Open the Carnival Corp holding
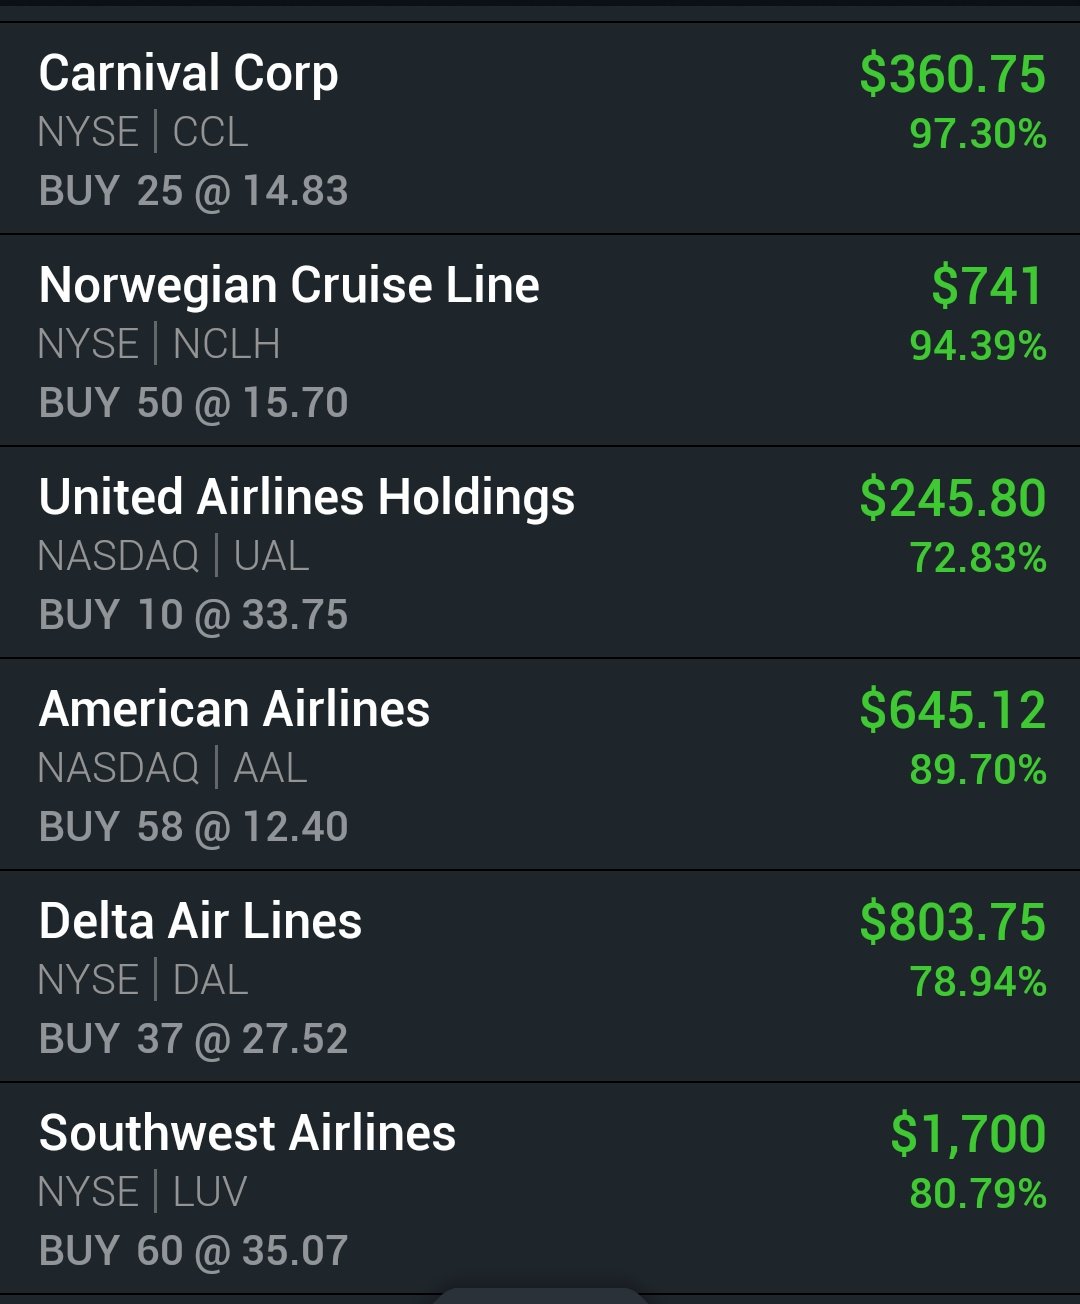 (540, 128)
